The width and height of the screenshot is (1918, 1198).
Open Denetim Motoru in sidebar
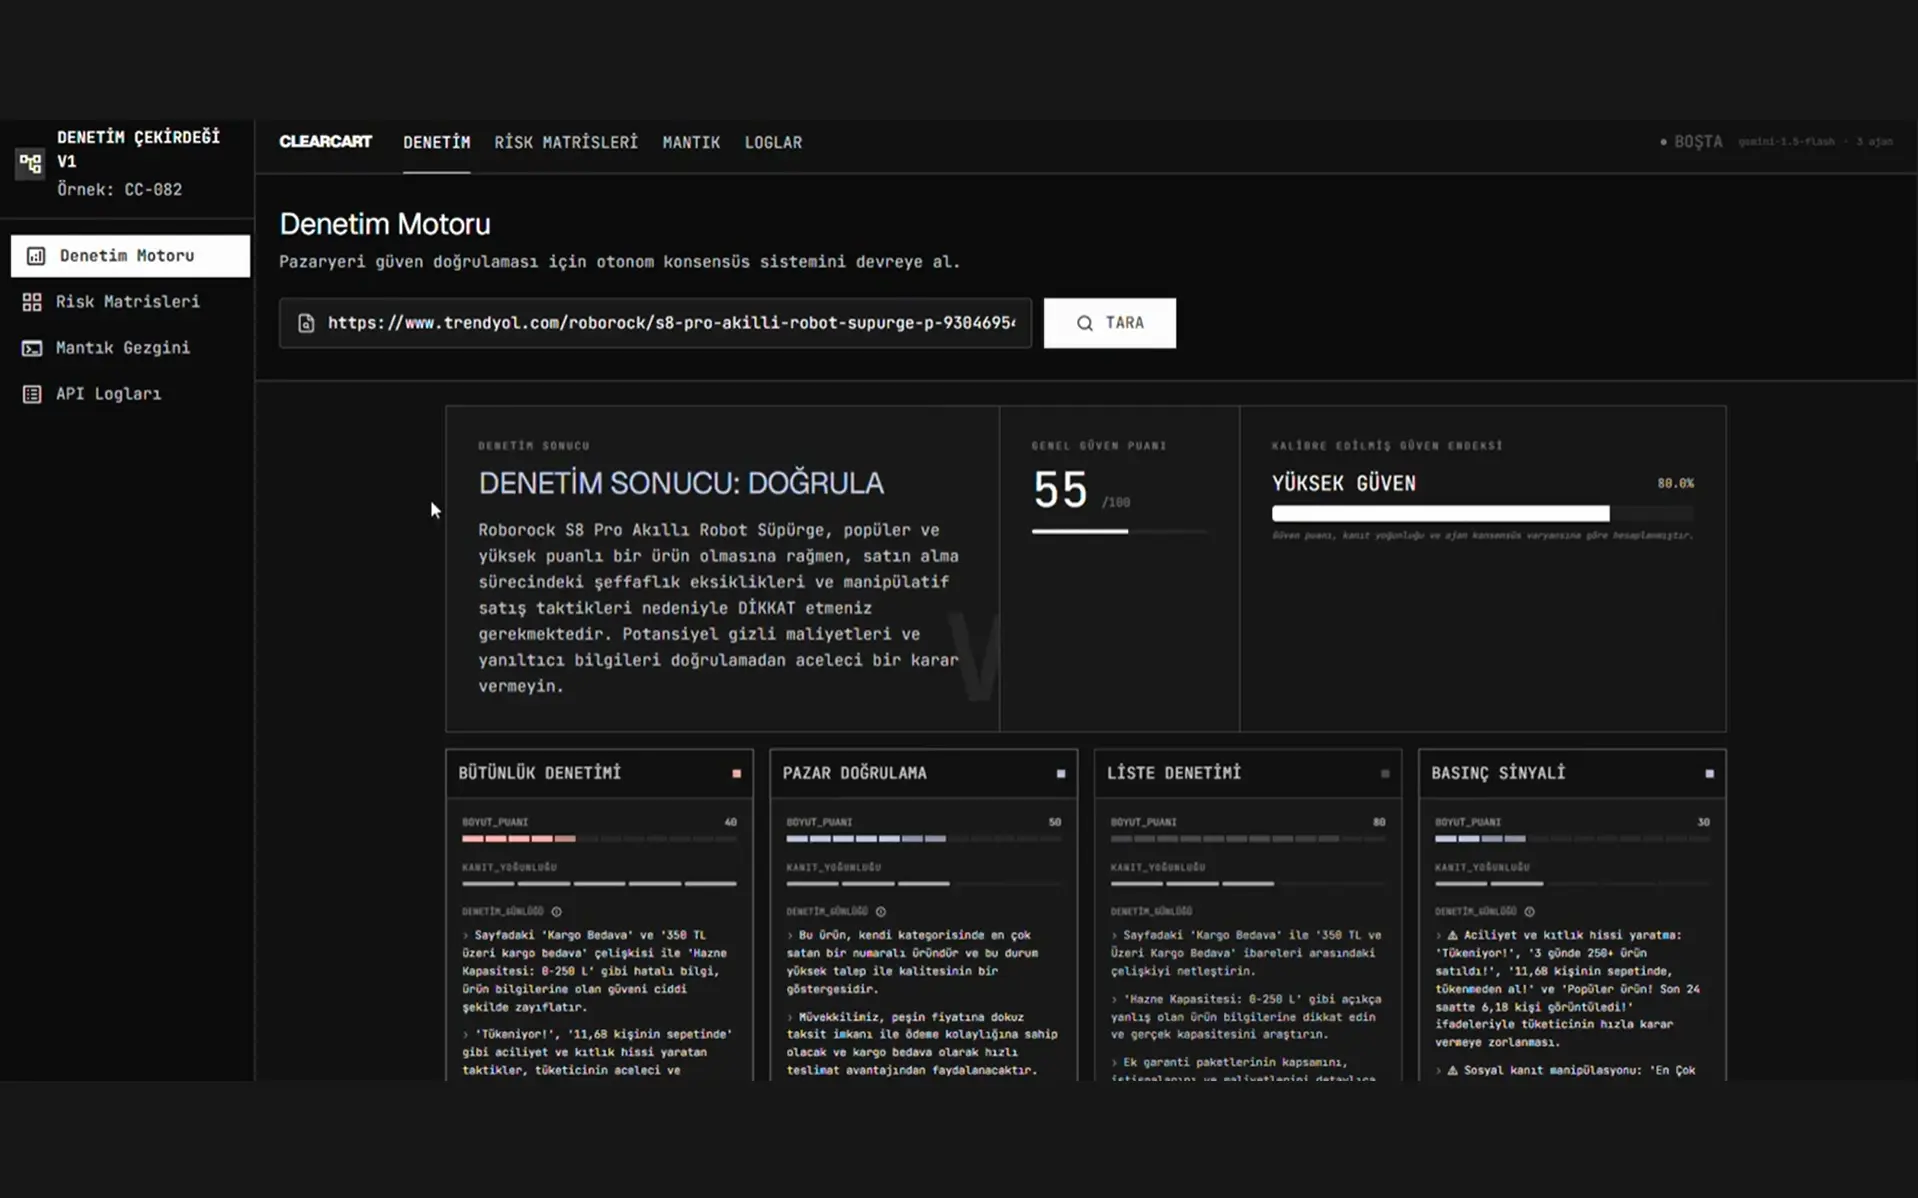[130, 256]
